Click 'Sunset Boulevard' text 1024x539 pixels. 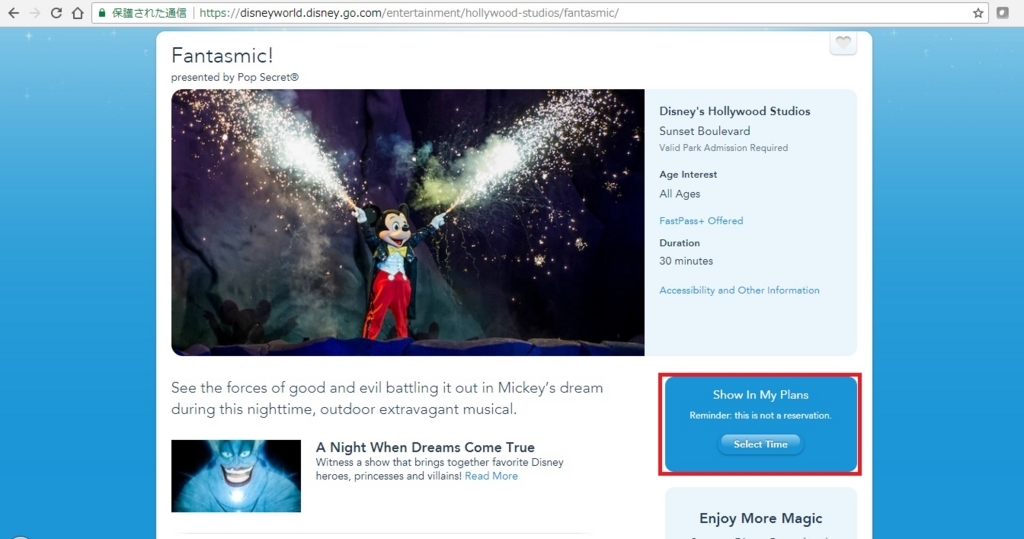point(705,131)
